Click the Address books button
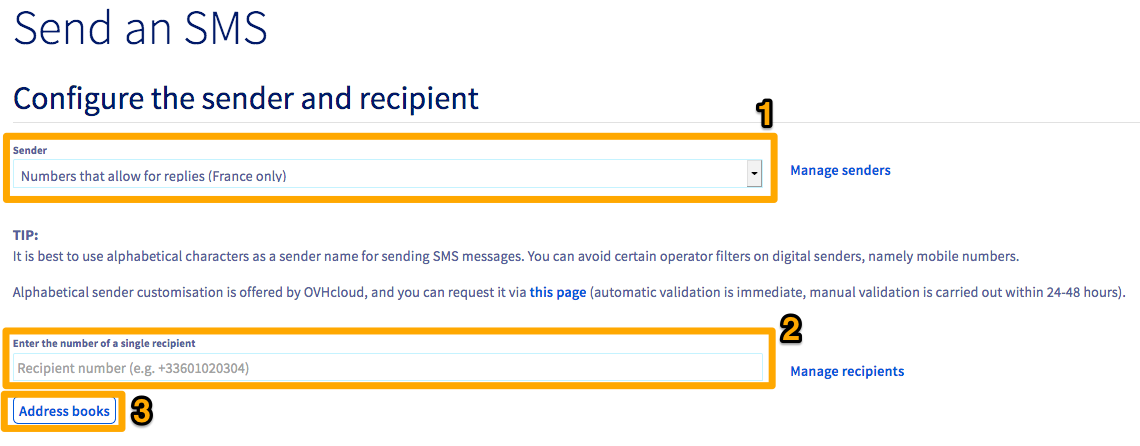 tap(65, 412)
